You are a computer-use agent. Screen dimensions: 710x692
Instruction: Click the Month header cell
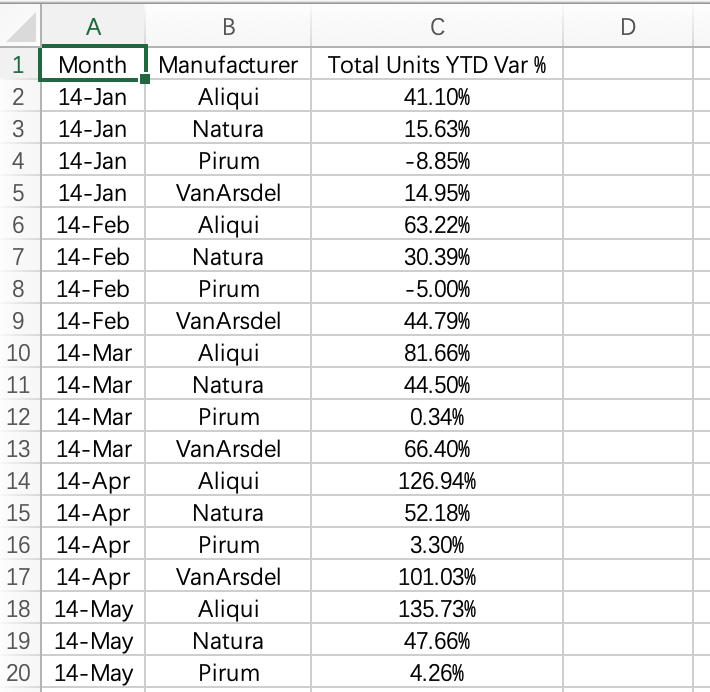coord(93,64)
